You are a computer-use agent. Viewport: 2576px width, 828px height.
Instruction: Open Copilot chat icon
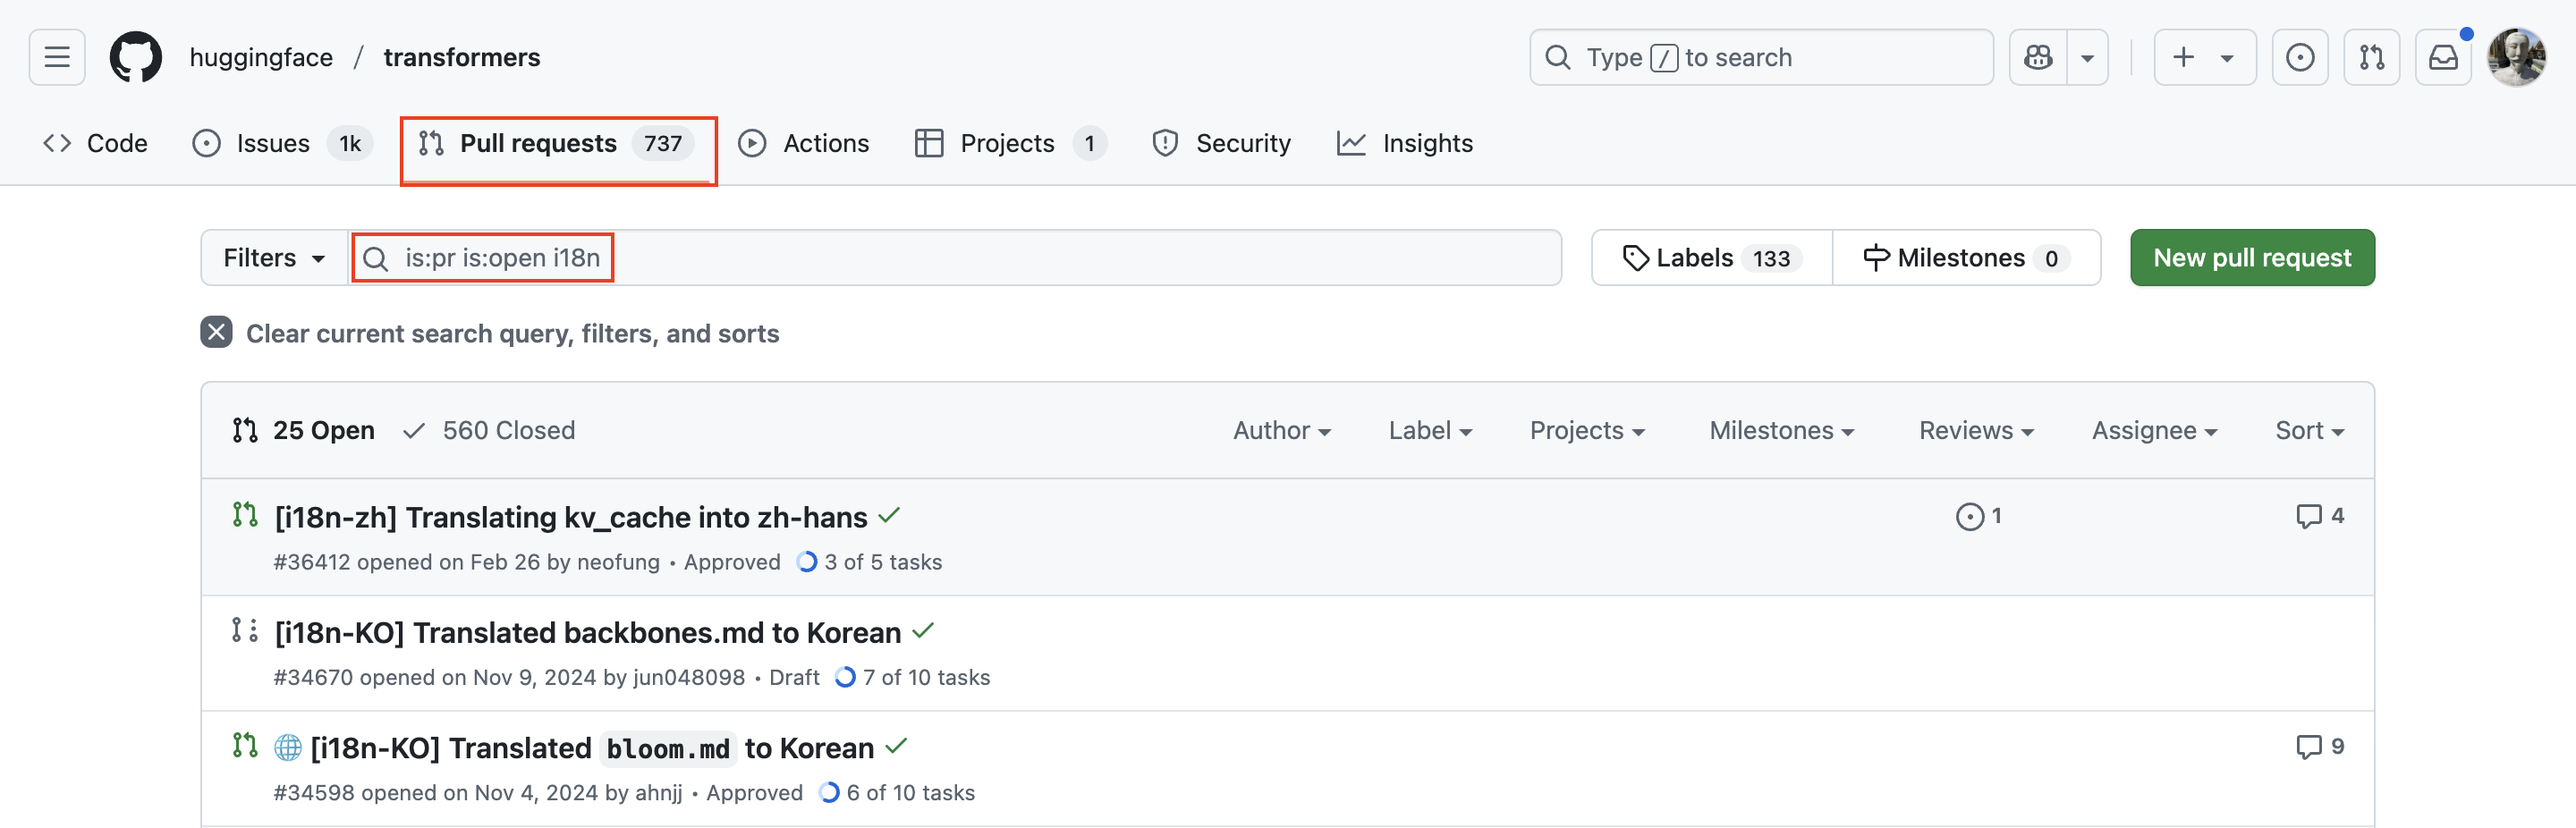pos(2037,57)
